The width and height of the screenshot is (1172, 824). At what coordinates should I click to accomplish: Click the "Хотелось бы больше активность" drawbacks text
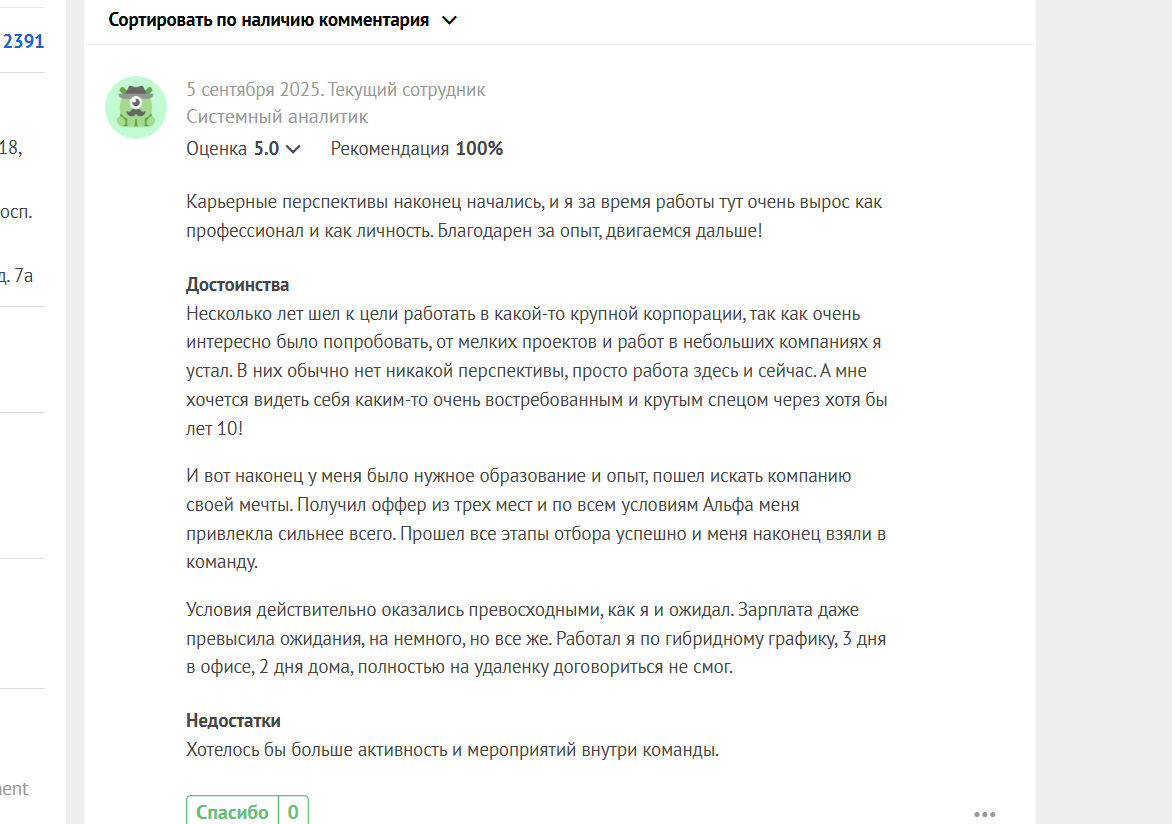point(452,750)
